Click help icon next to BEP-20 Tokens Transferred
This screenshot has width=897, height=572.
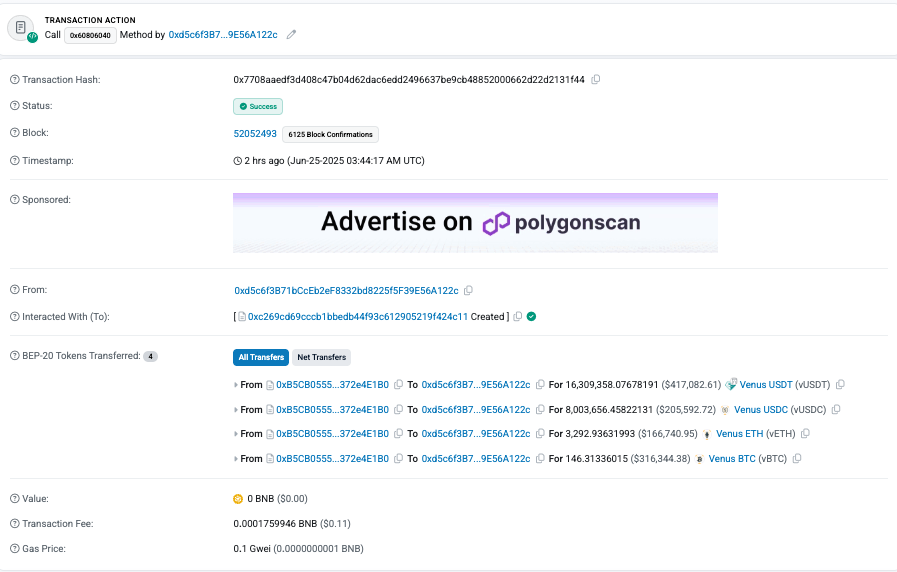15,355
